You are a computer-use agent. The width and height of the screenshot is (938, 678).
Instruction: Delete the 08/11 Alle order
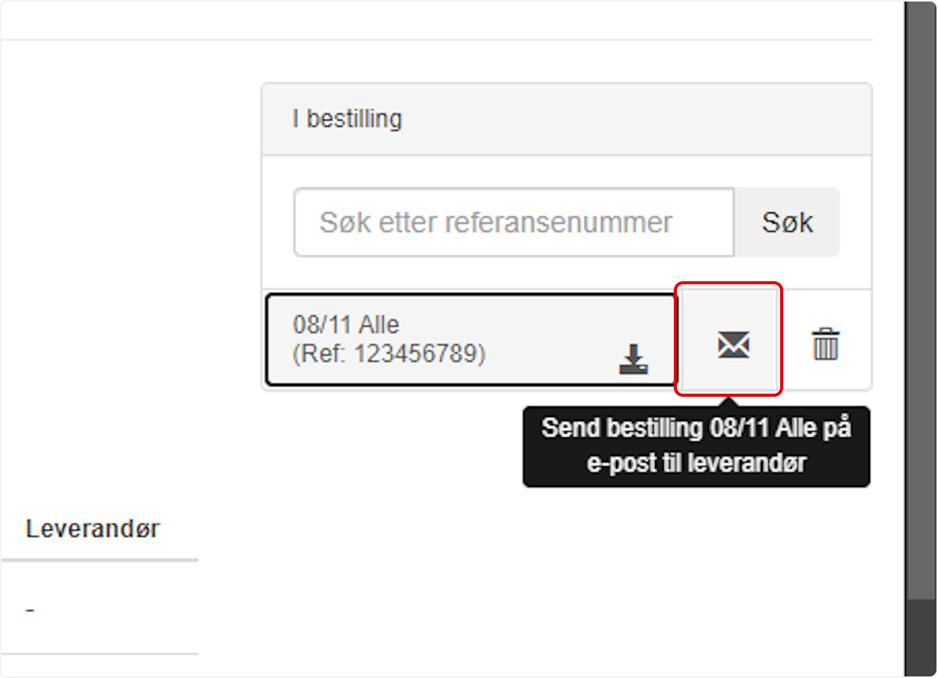point(826,344)
